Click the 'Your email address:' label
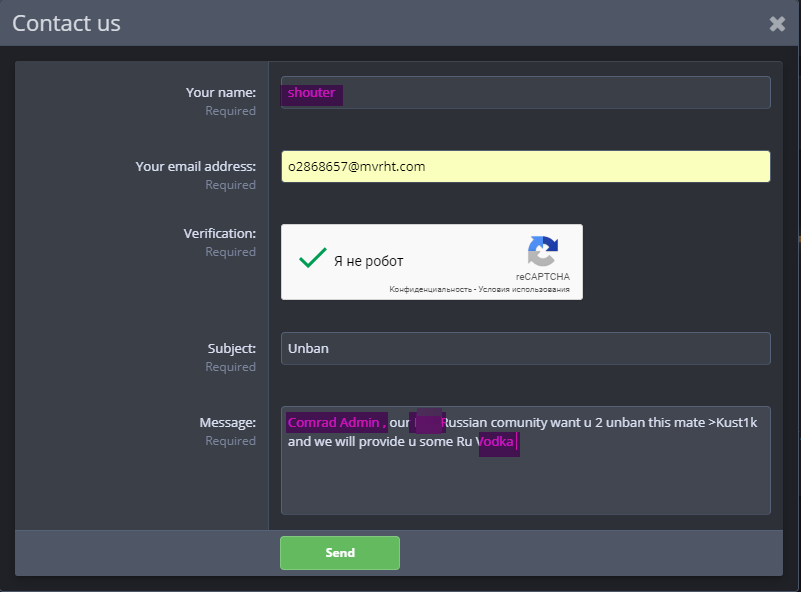 click(x=195, y=167)
